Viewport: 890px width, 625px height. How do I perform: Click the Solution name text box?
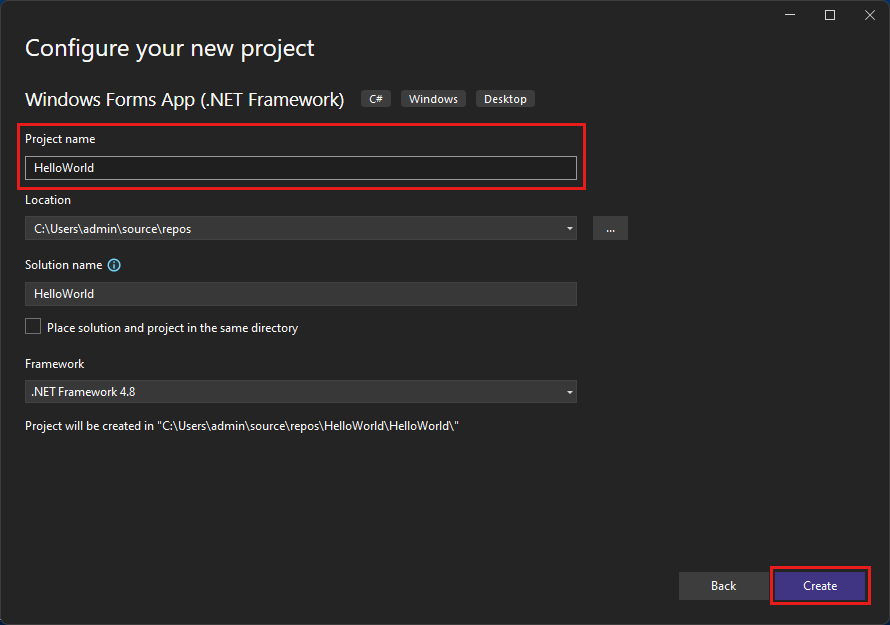pyautogui.click(x=300, y=293)
